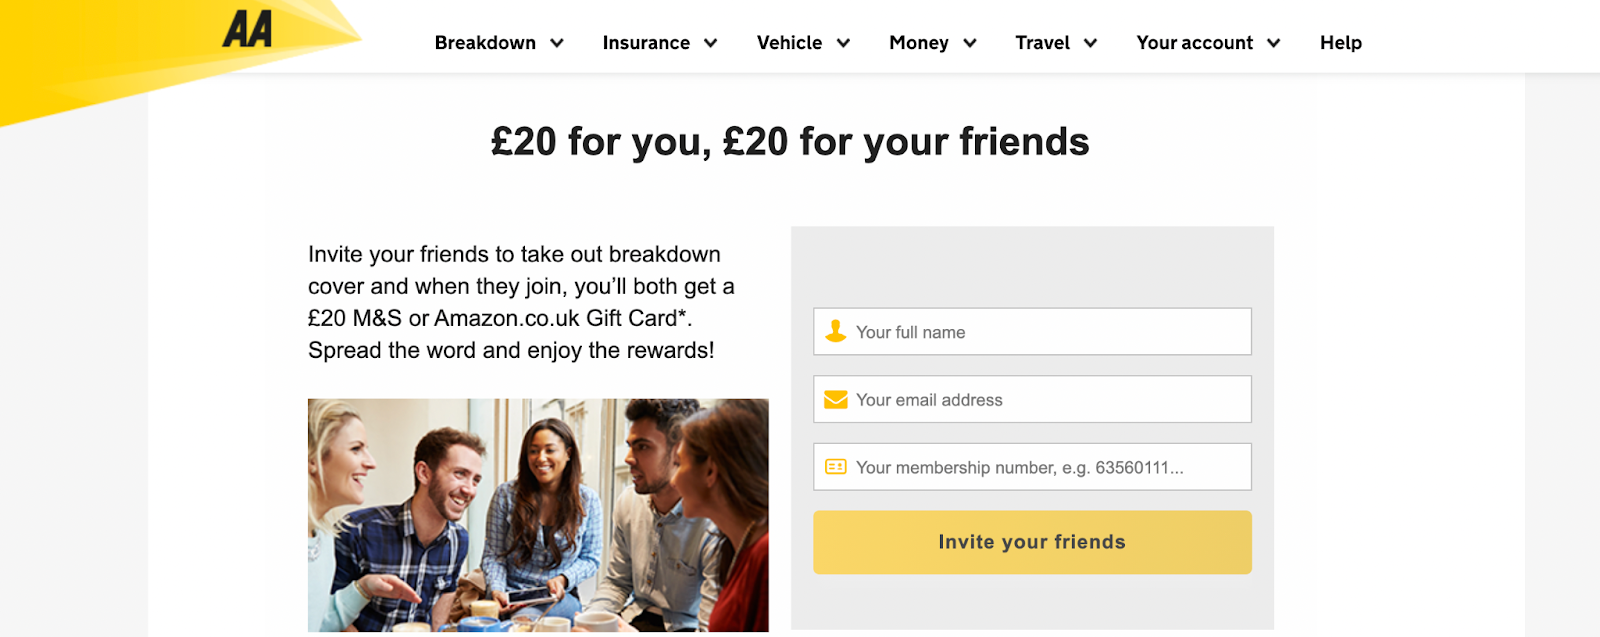Image resolution: width=1600 pixels, height=637 pixels.
Task: Expand the Breakdown dropdown arrow
Action: [x=557, y=43]
